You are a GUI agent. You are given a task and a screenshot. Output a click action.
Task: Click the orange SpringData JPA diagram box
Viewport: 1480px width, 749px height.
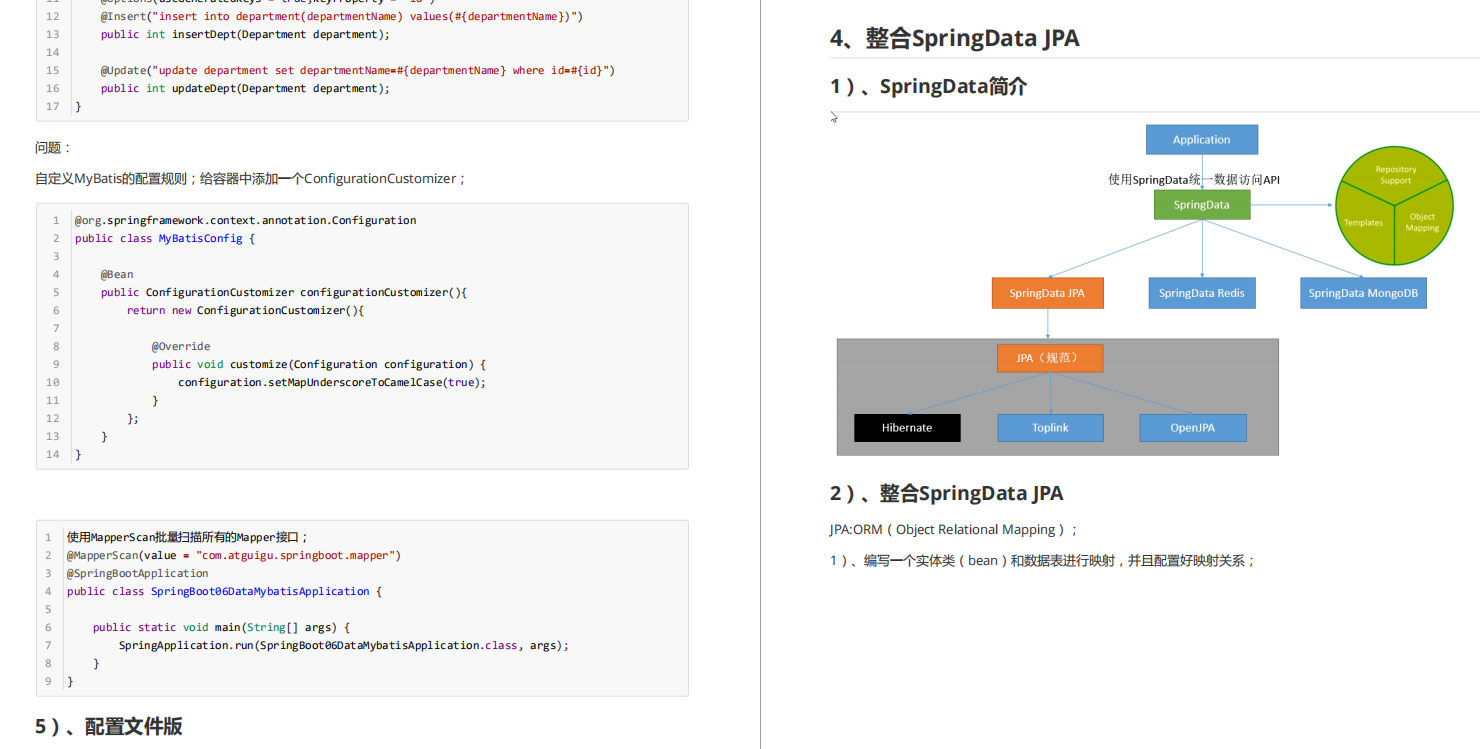coord(1047,293)
